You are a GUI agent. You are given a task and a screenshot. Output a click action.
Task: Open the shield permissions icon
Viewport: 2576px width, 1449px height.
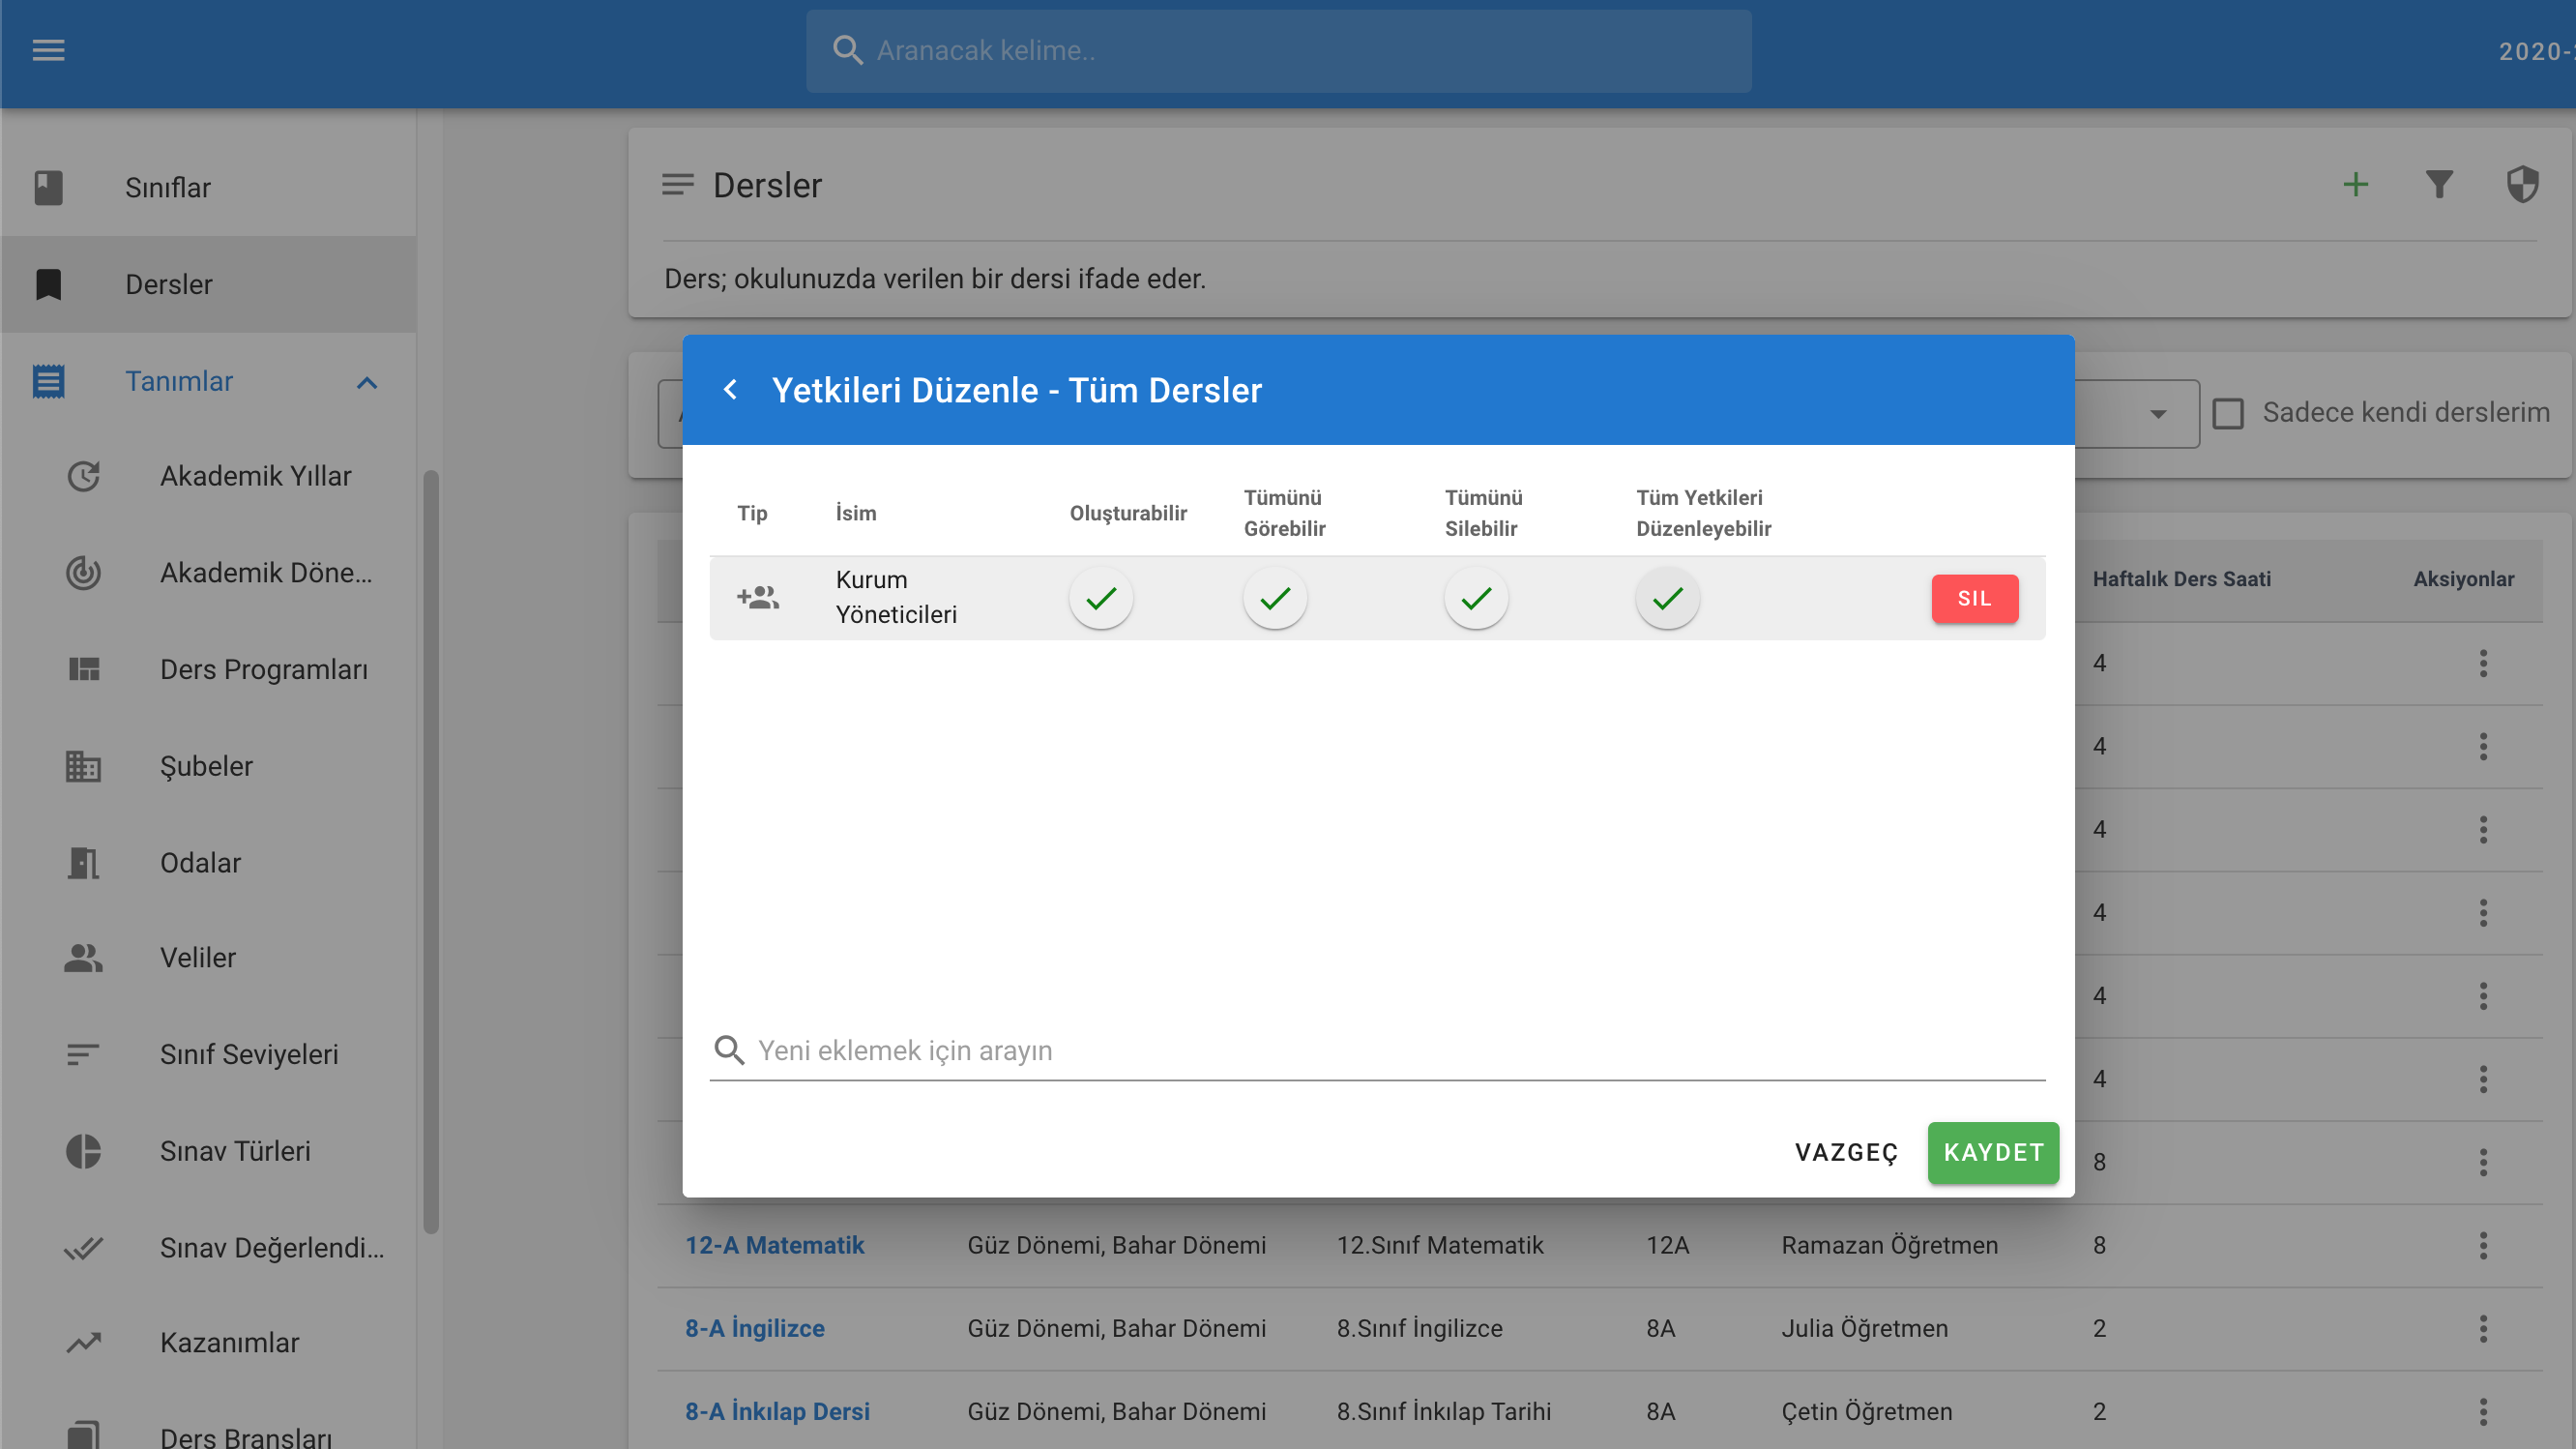click(2523, 185)
